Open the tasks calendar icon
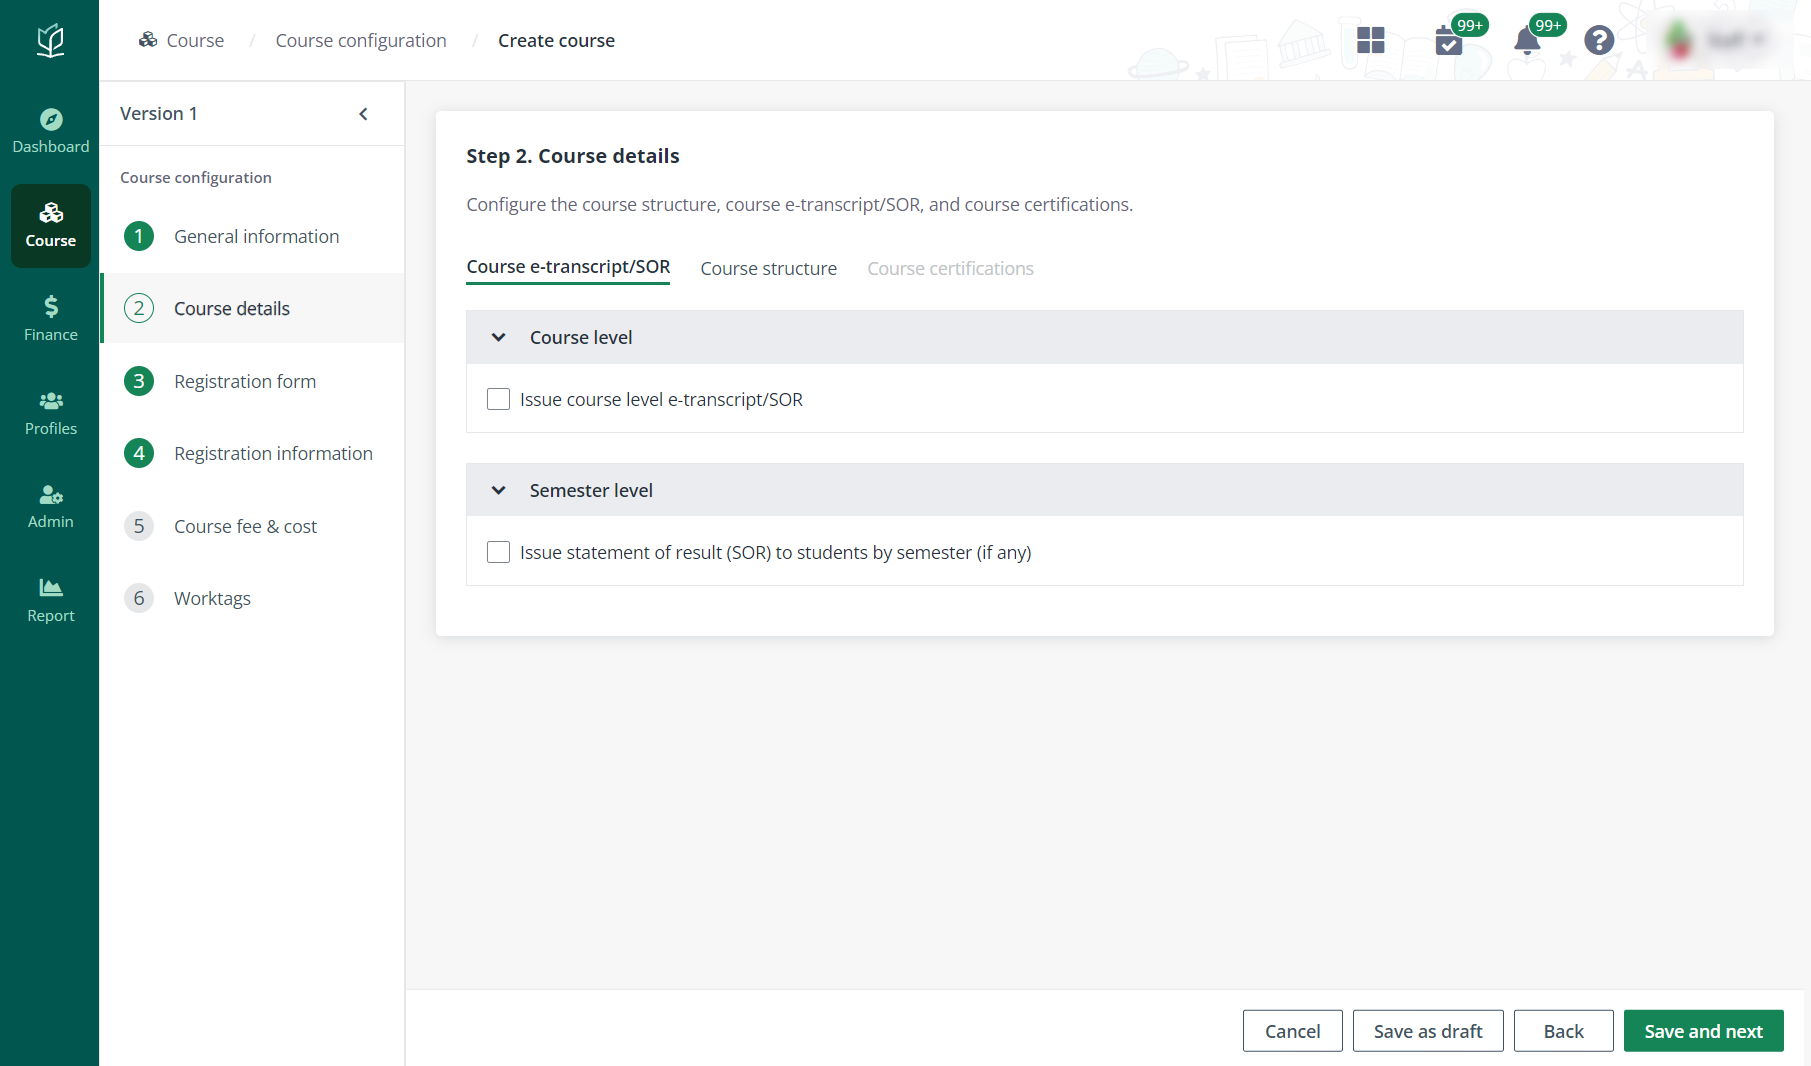Image resolution: width=1811 pixels, height=1066 pixels. [x=1449, y=41]
